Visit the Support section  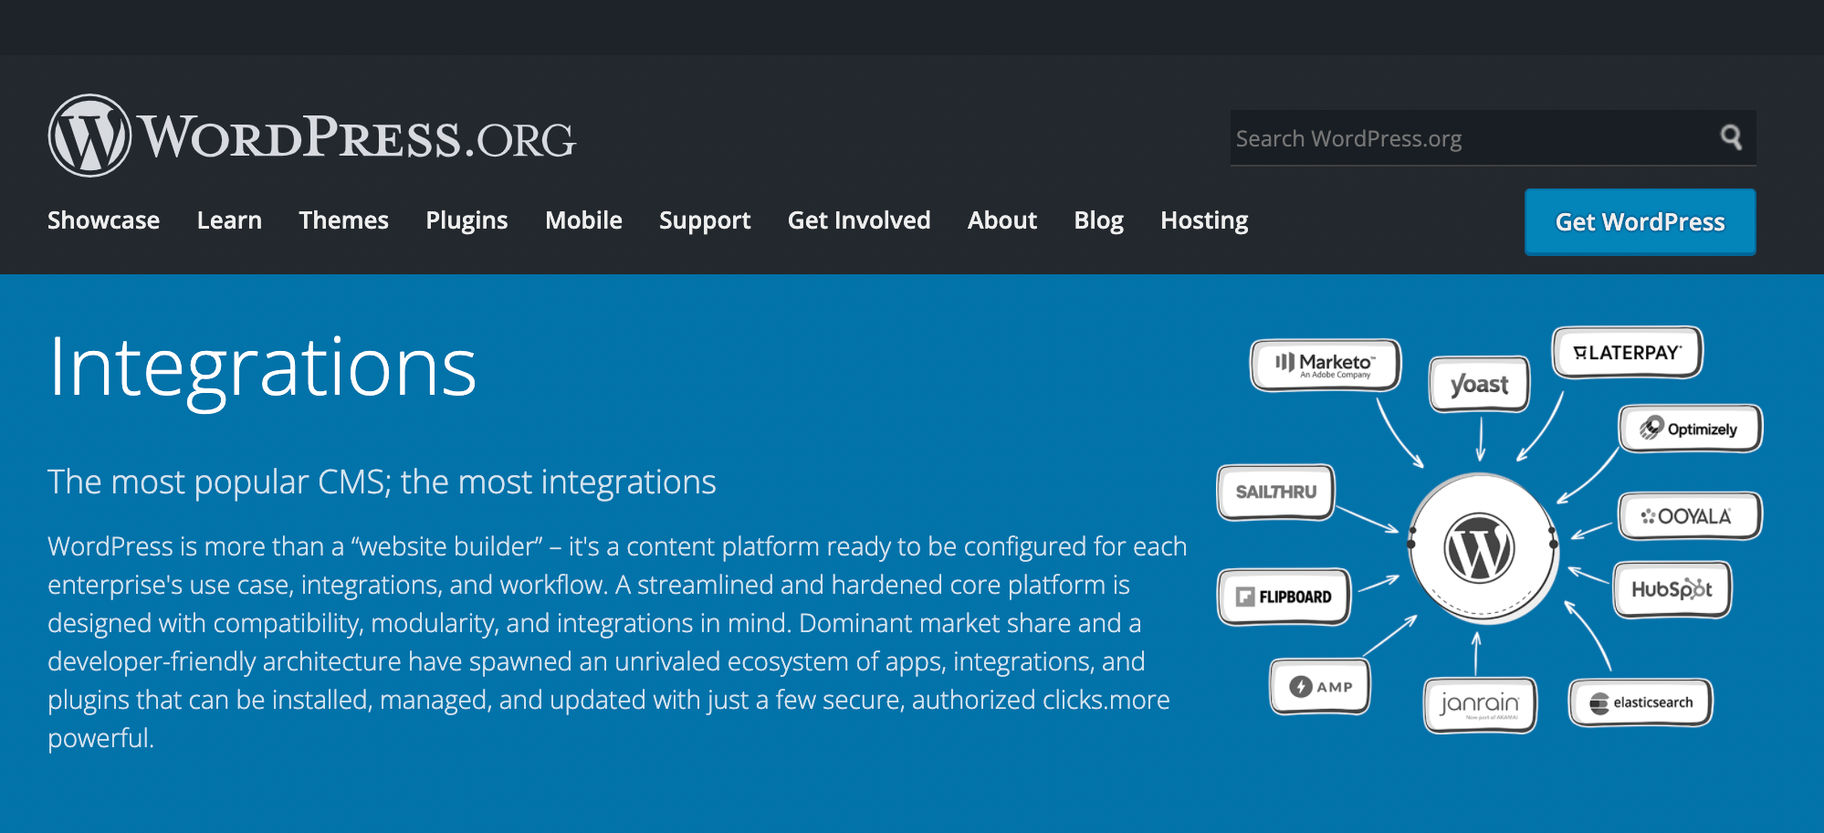pos(704,220)
